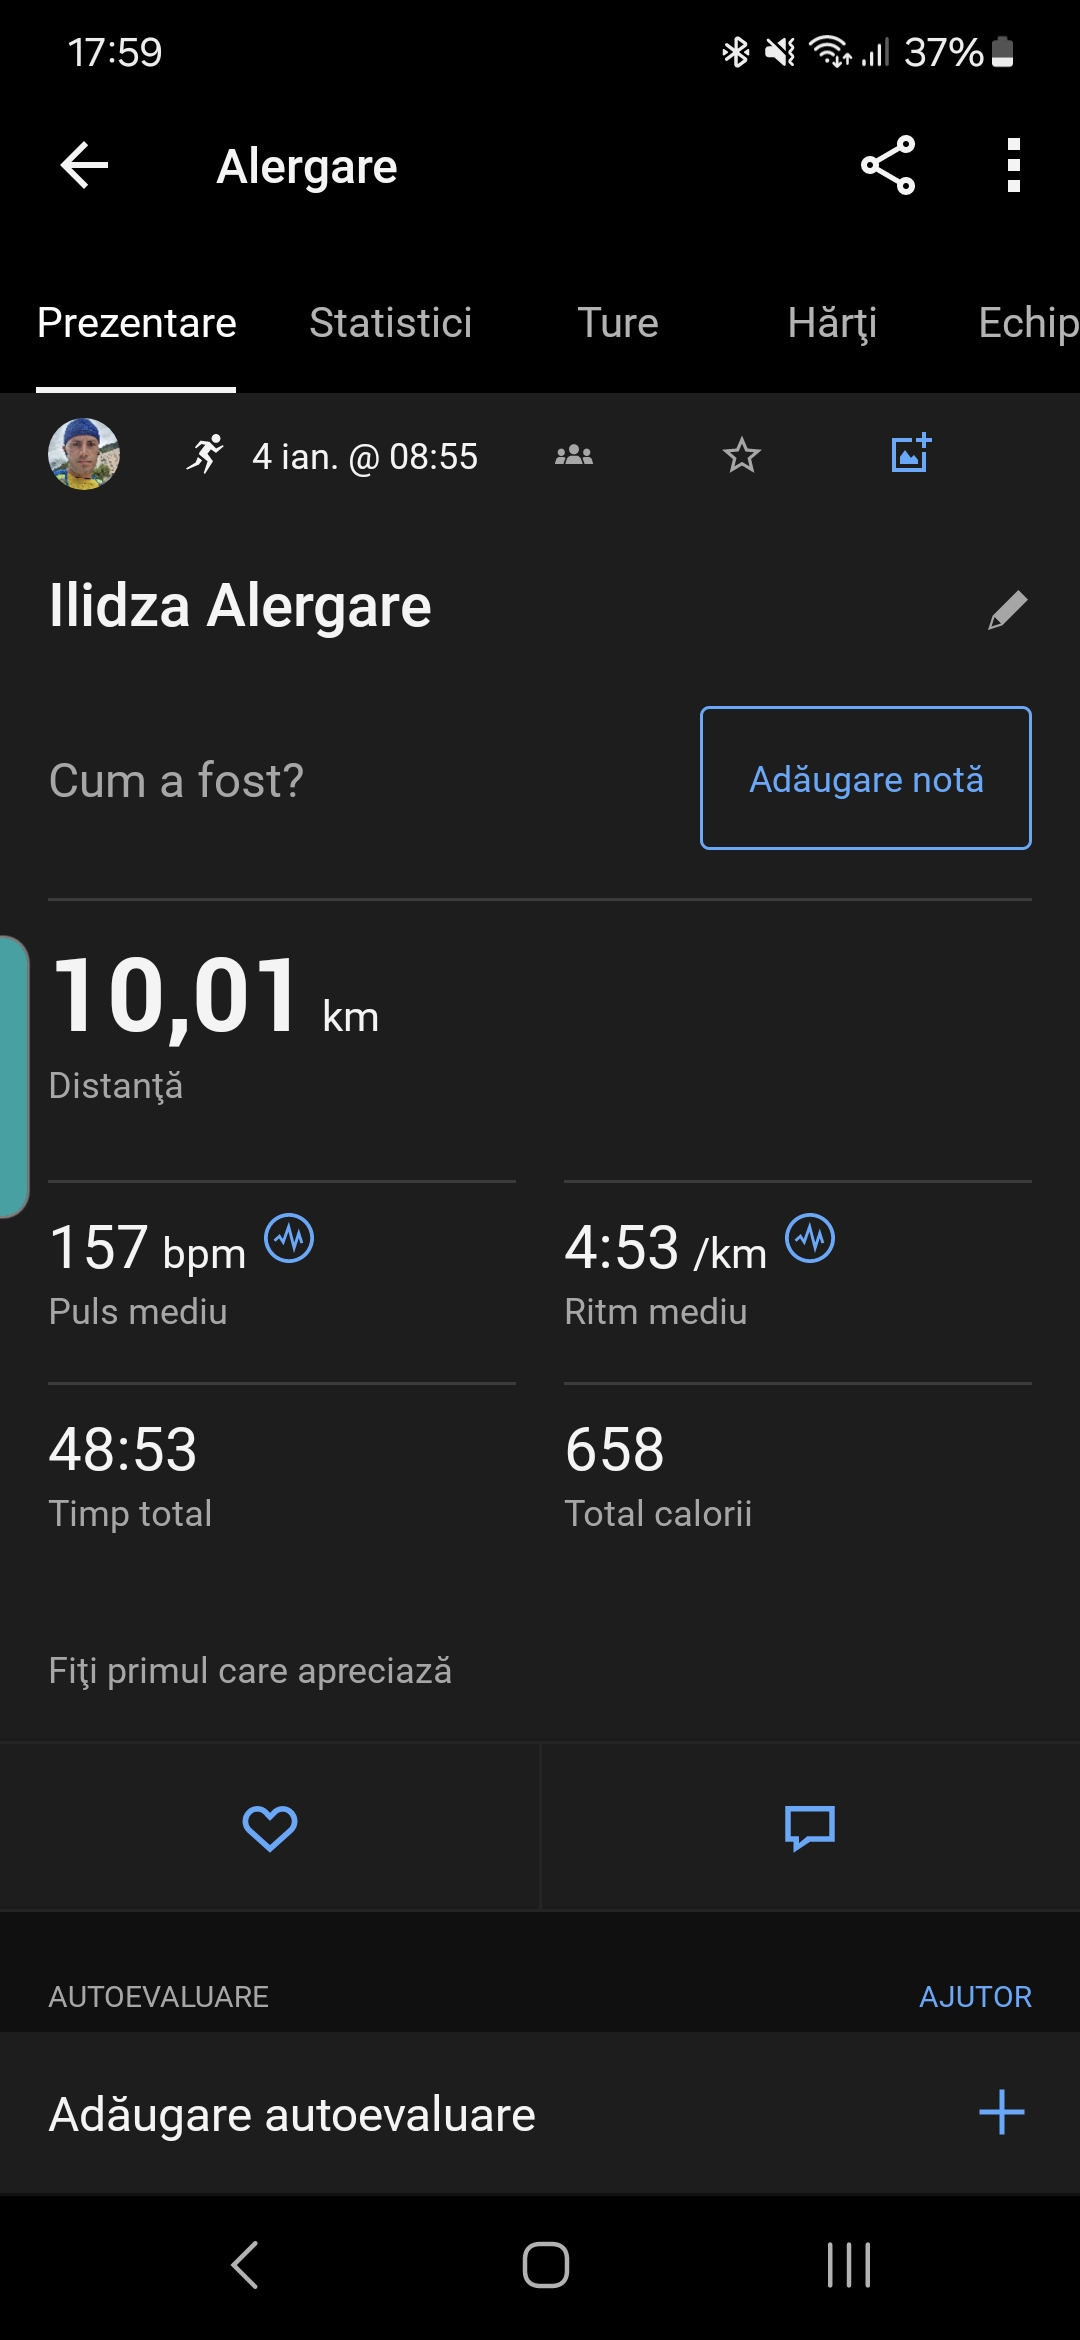
Task: Like the activity with heart icon
Action: pyautogui.click(x=270, y=1828)
